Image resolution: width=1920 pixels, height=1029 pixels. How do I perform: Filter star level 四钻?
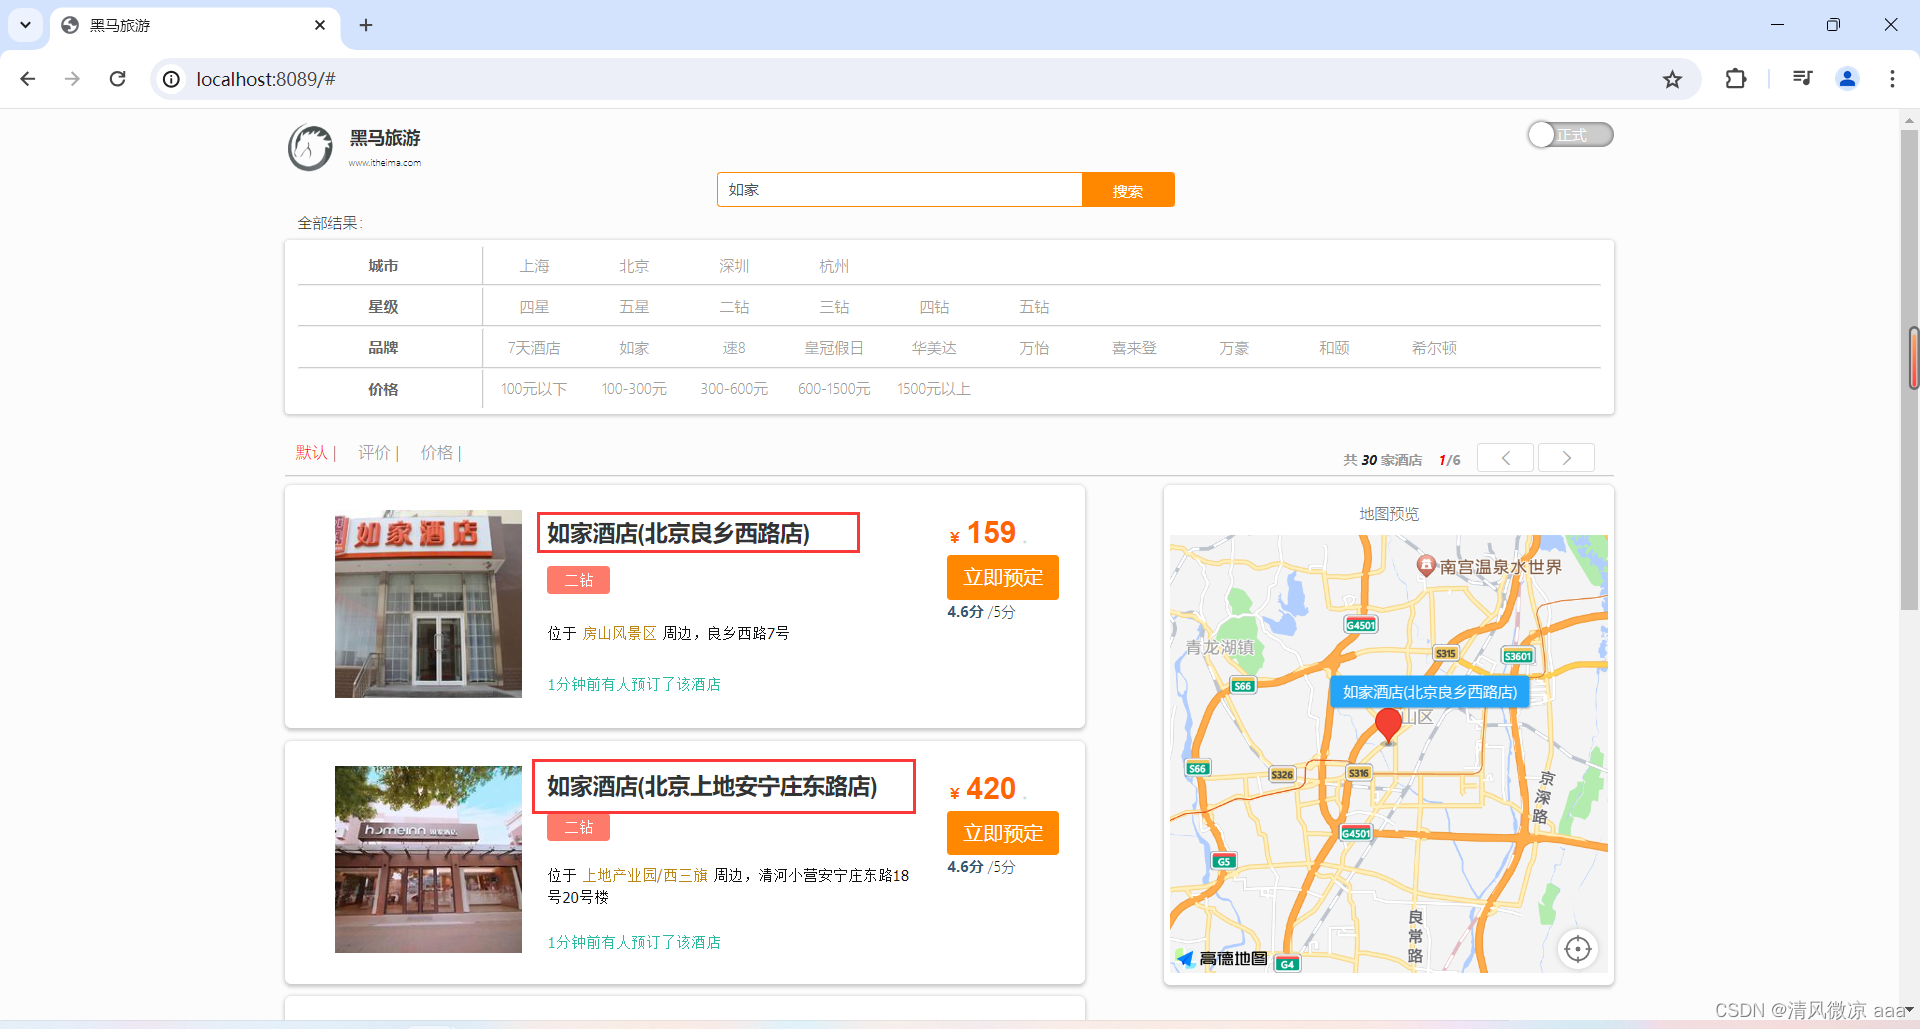point(934,307)
